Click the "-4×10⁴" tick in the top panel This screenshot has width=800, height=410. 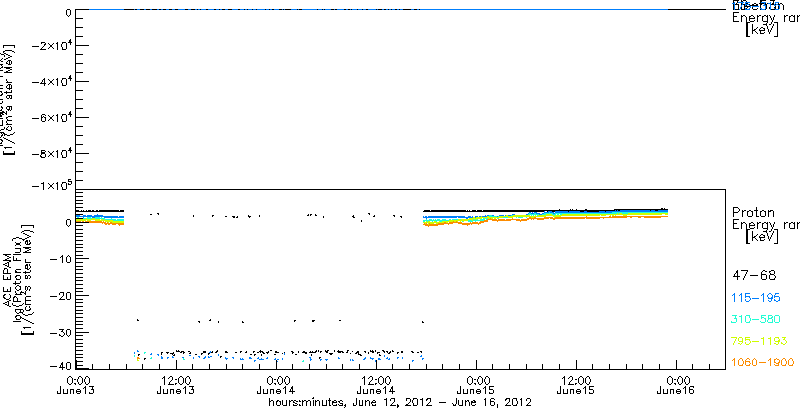51,81
